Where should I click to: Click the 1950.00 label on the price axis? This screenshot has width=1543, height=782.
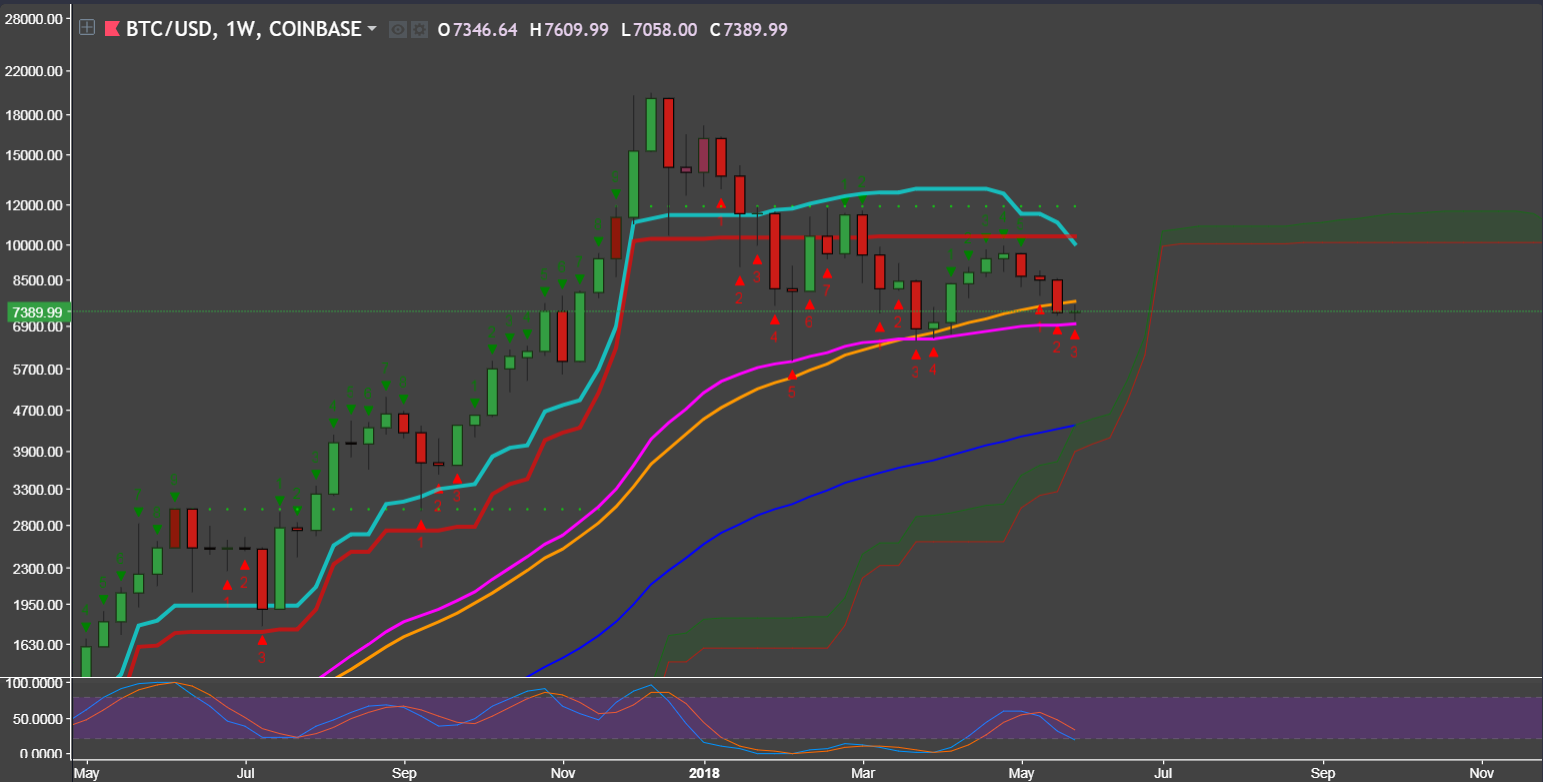click(39, 605)
